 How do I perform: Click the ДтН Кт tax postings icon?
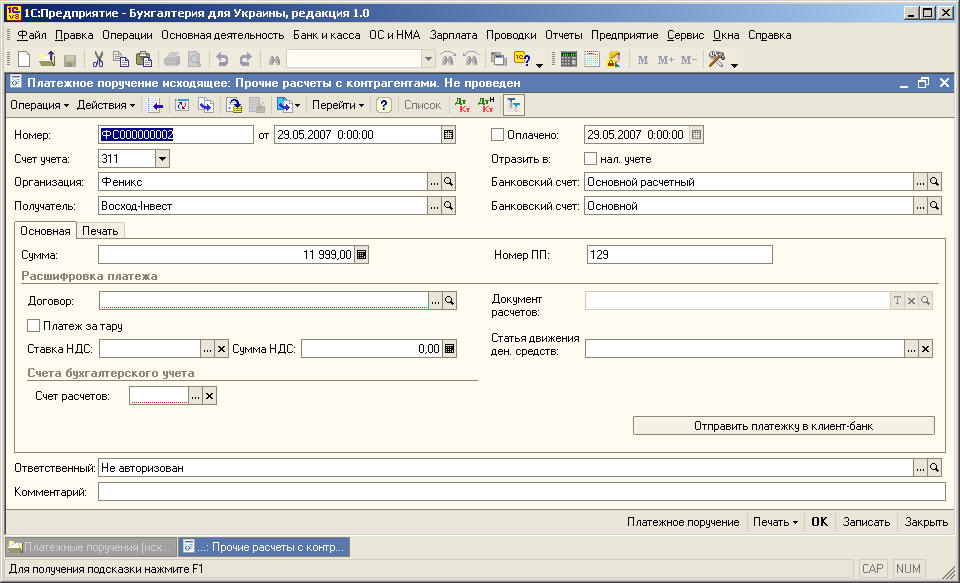(487, 105)
